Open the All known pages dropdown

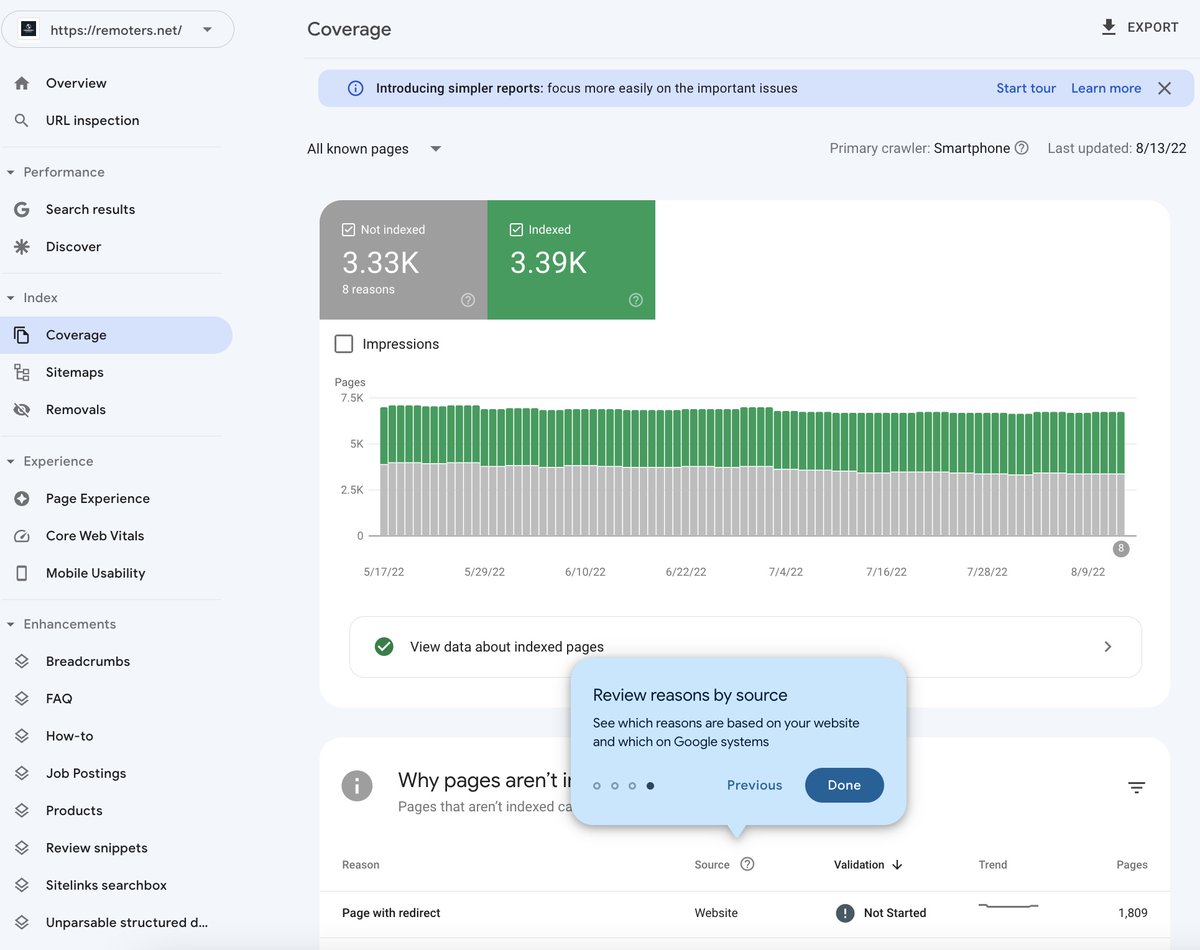point(374,148)
